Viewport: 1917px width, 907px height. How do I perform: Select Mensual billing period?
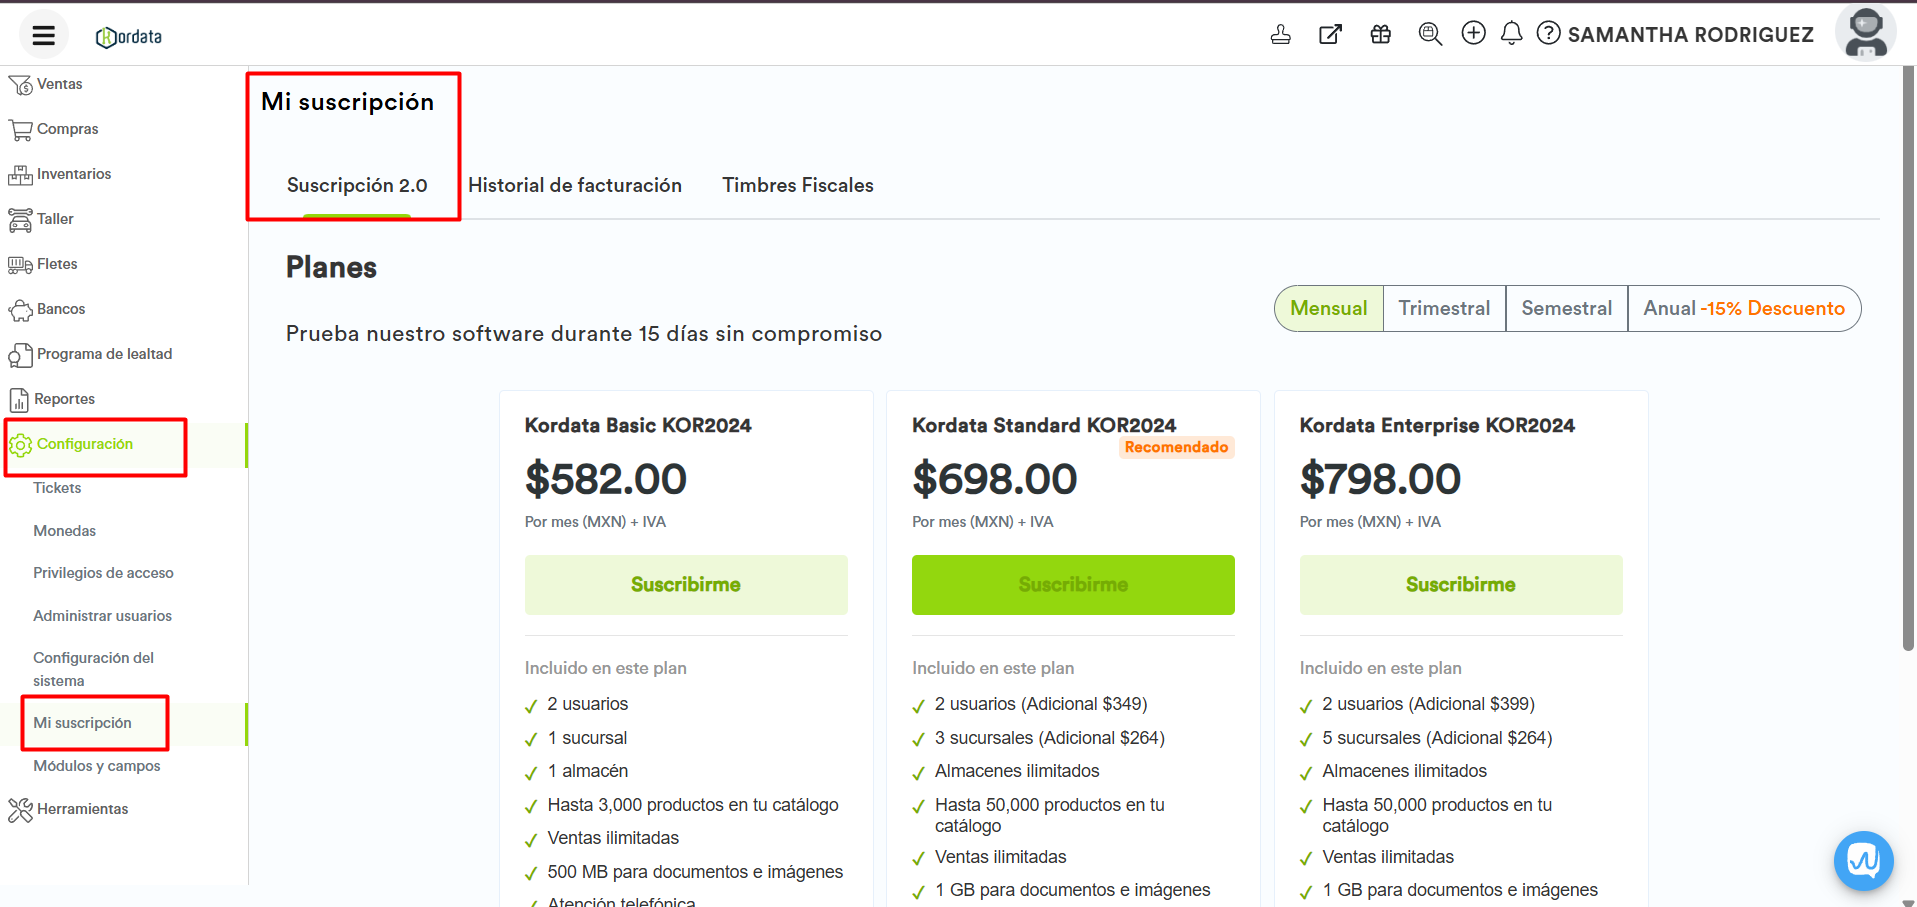coord(1329,308)
